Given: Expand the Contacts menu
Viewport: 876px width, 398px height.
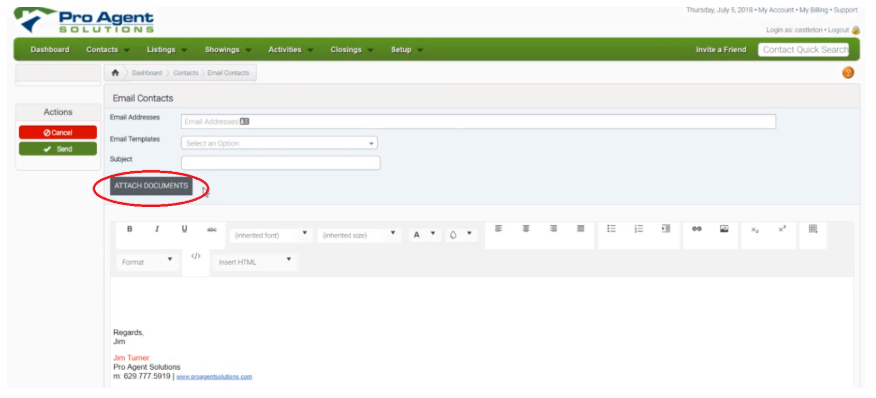Looking at the screenshot, I should click(107, 50).
